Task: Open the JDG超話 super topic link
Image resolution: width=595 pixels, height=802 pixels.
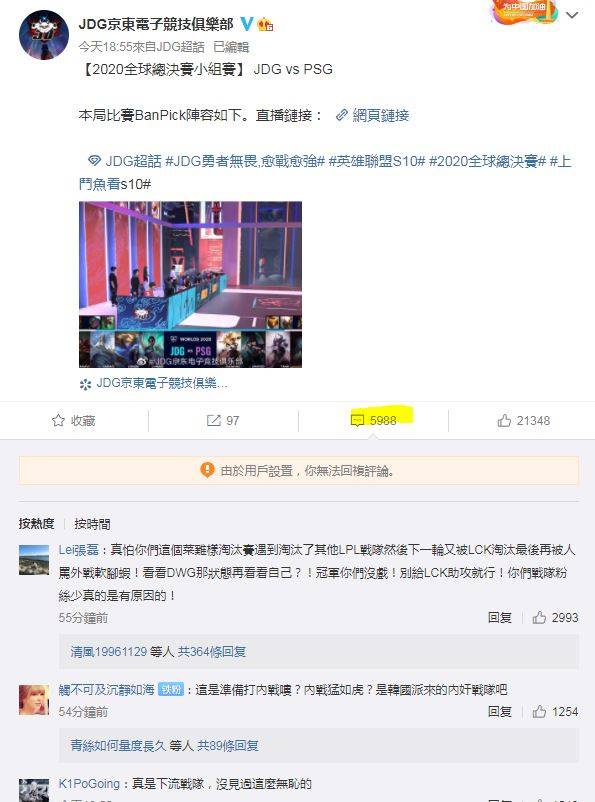Action: (x=124, y=161)
